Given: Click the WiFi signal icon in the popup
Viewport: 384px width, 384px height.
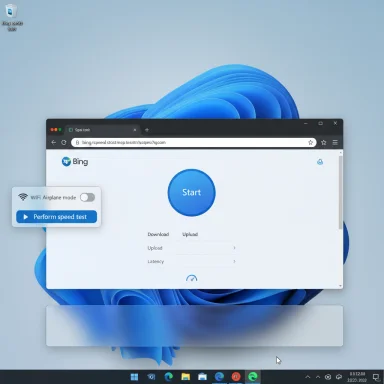Looking at the screenshot, I should 23,197.
